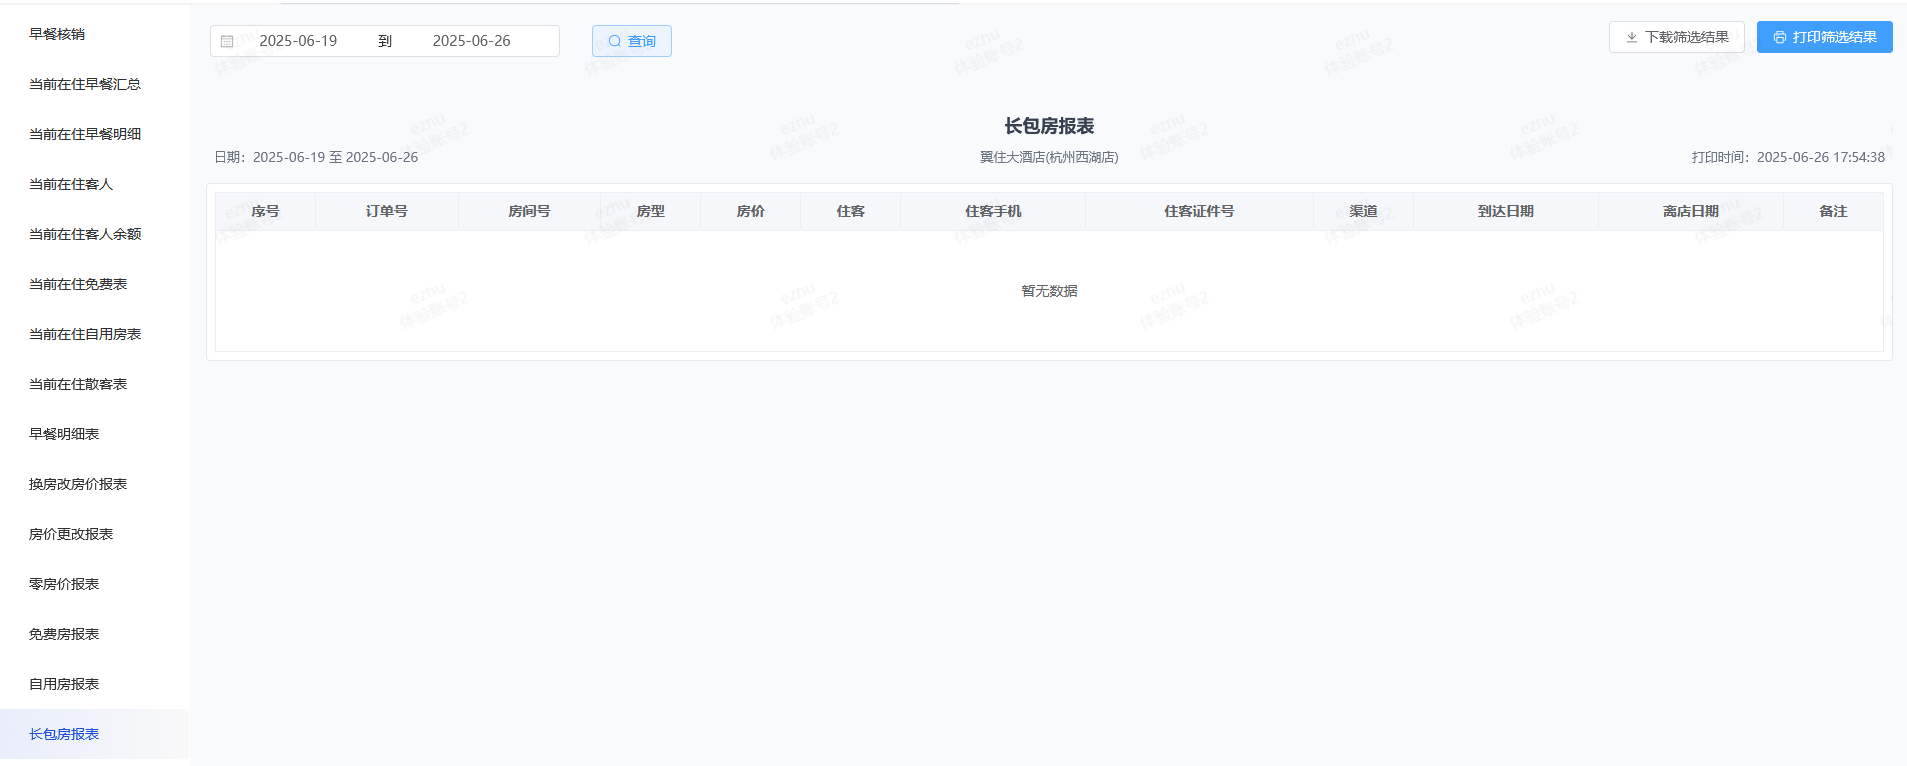
Task: Click the calendar icon in date range
Action: coord(227,41)
